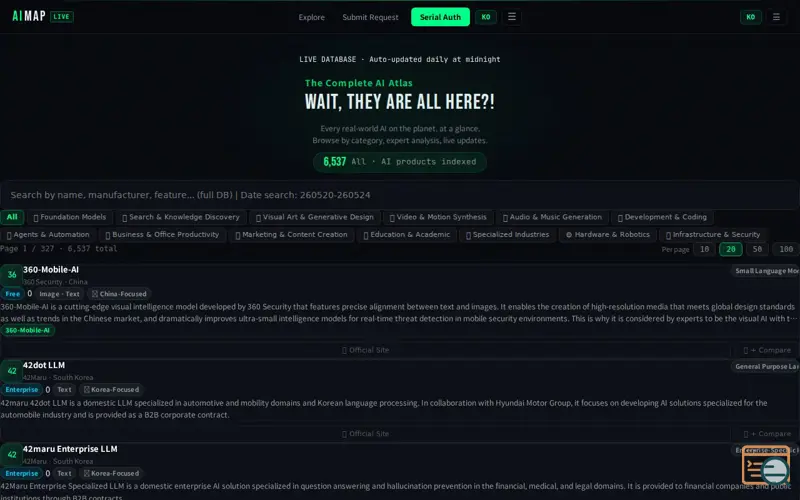Open the 360-Mobile-AI product title
Image resolution: width=800 pixels, height=500 pixels.
pyautogui.click(x=51, y=269)
